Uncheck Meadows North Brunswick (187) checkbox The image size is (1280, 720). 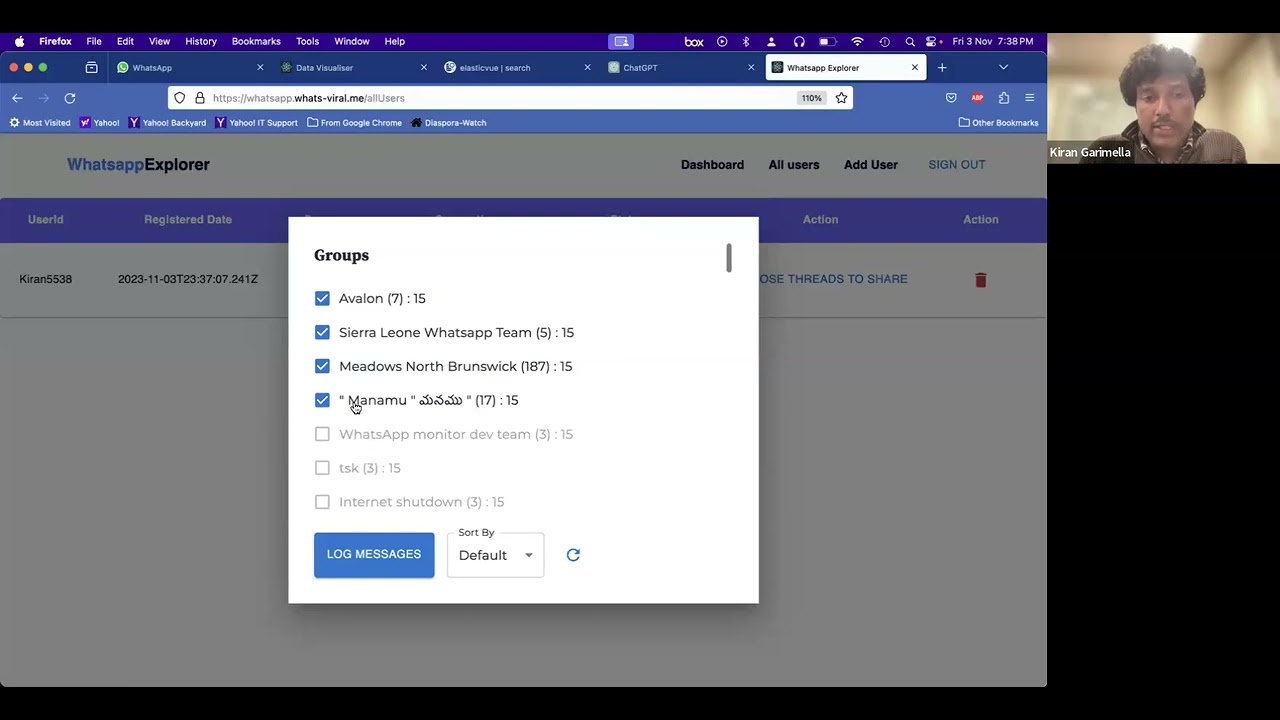click(x=322, y=366)
